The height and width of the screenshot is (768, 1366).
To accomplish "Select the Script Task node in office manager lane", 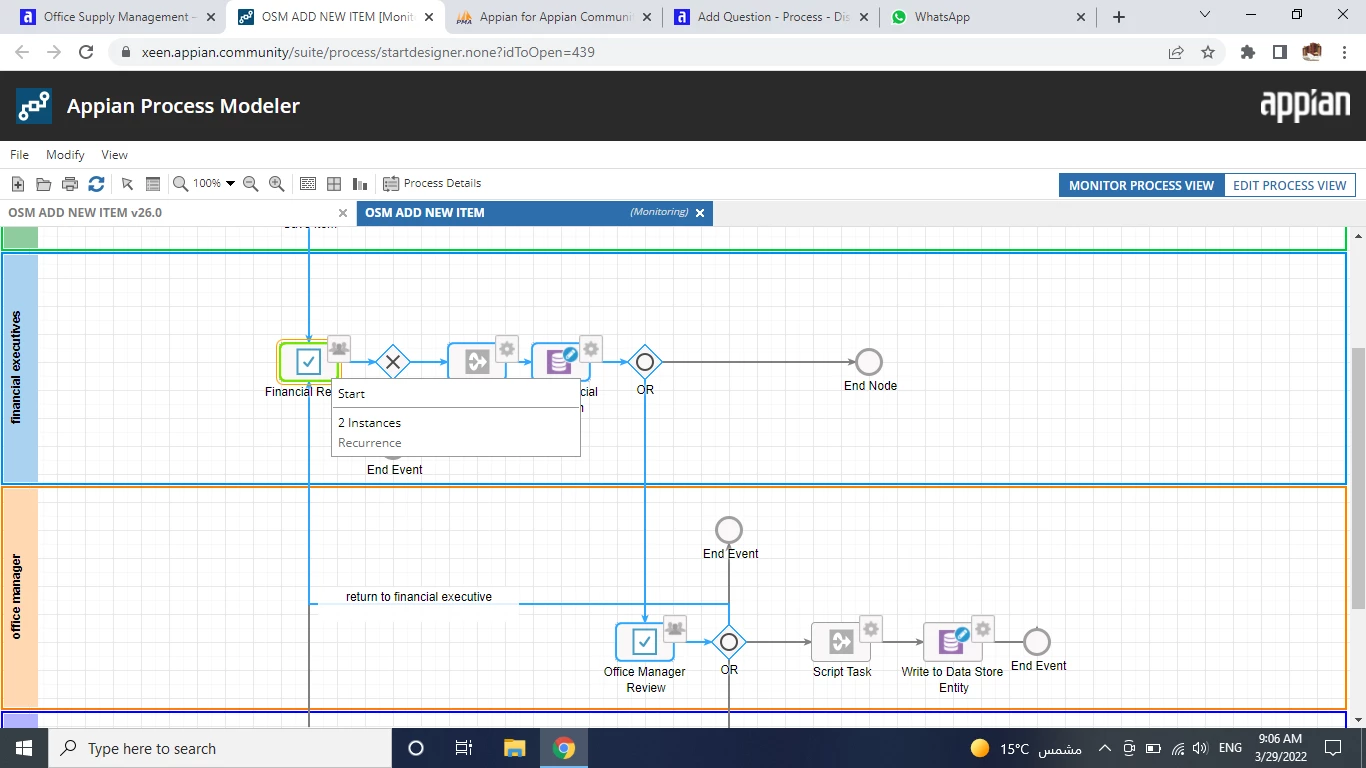I will coord(841,642).
